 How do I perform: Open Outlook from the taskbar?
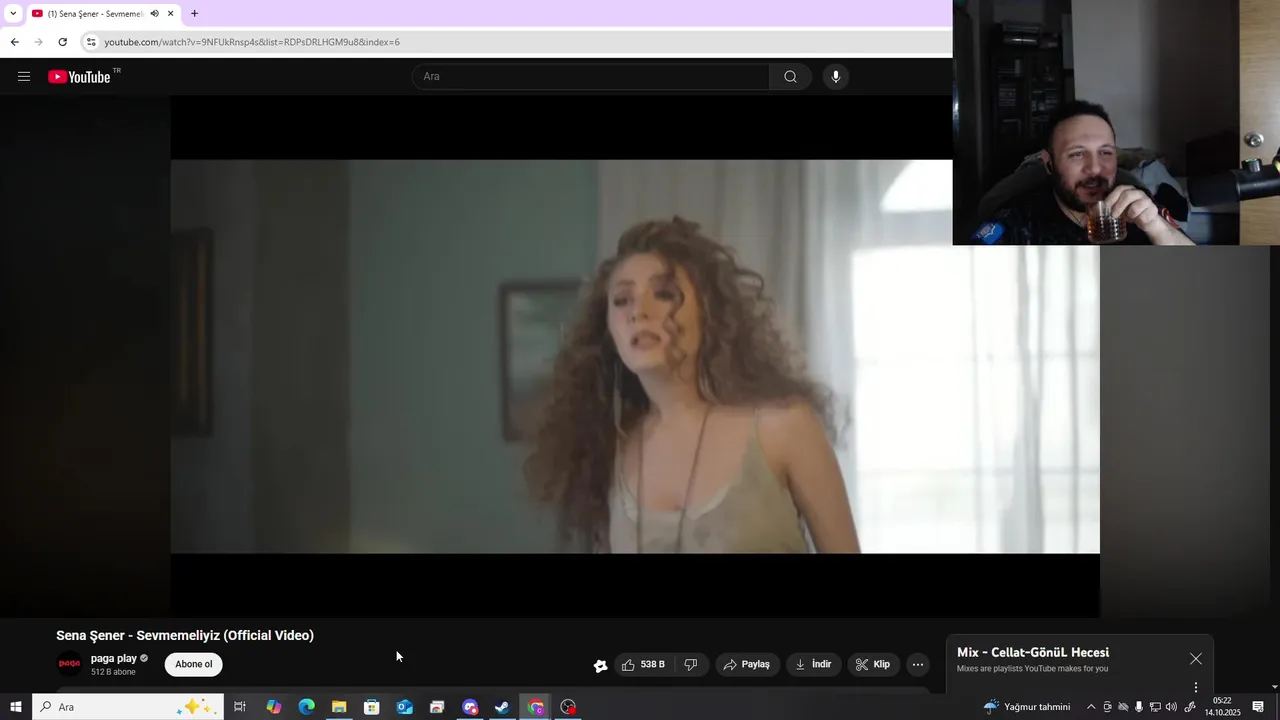coord(404,707)
